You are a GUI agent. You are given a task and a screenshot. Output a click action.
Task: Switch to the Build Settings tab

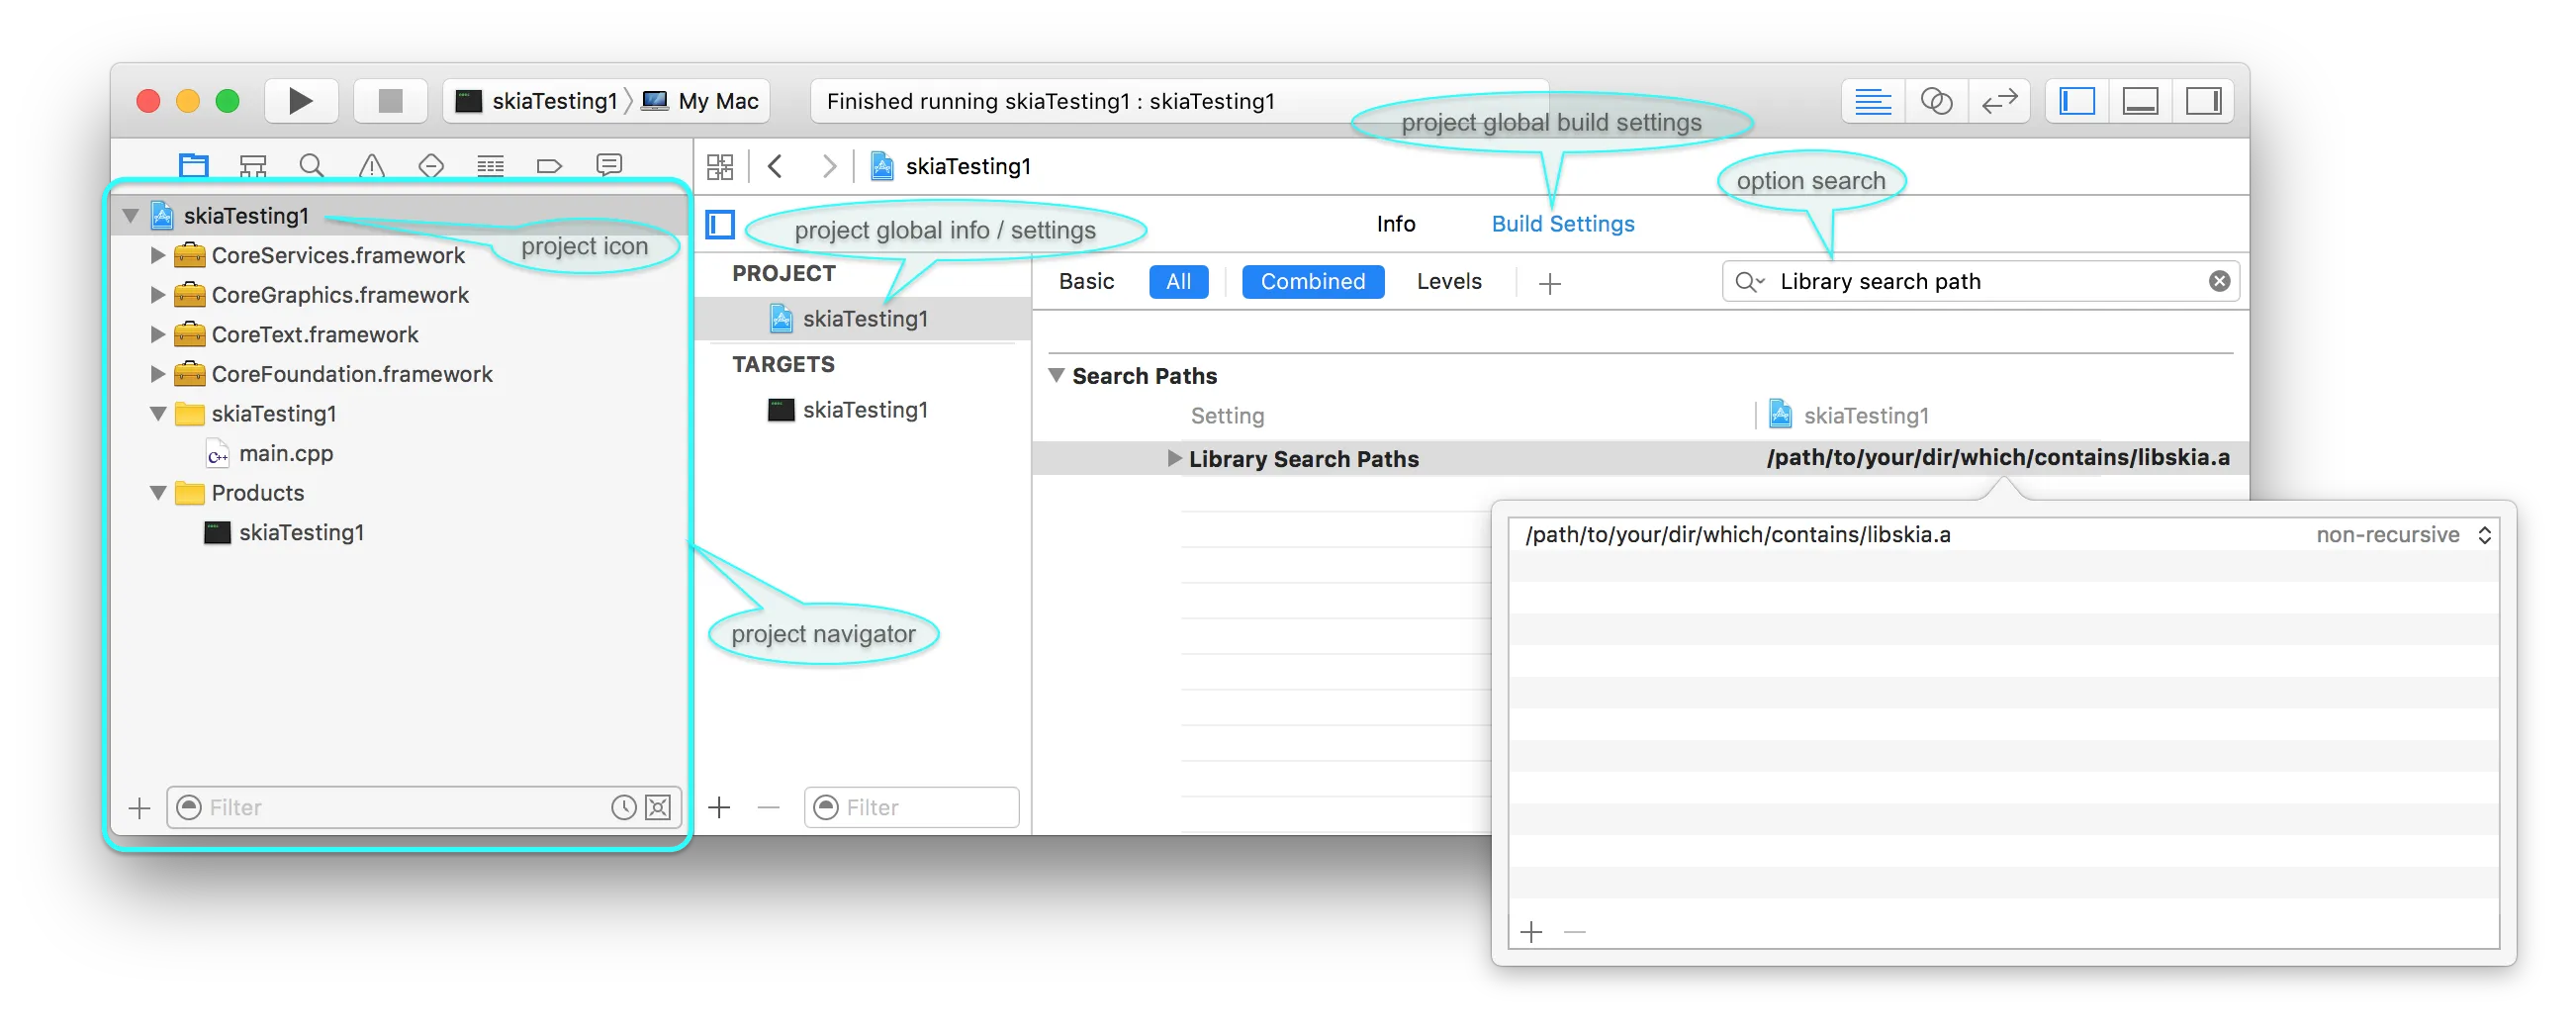click(1563, 224)
